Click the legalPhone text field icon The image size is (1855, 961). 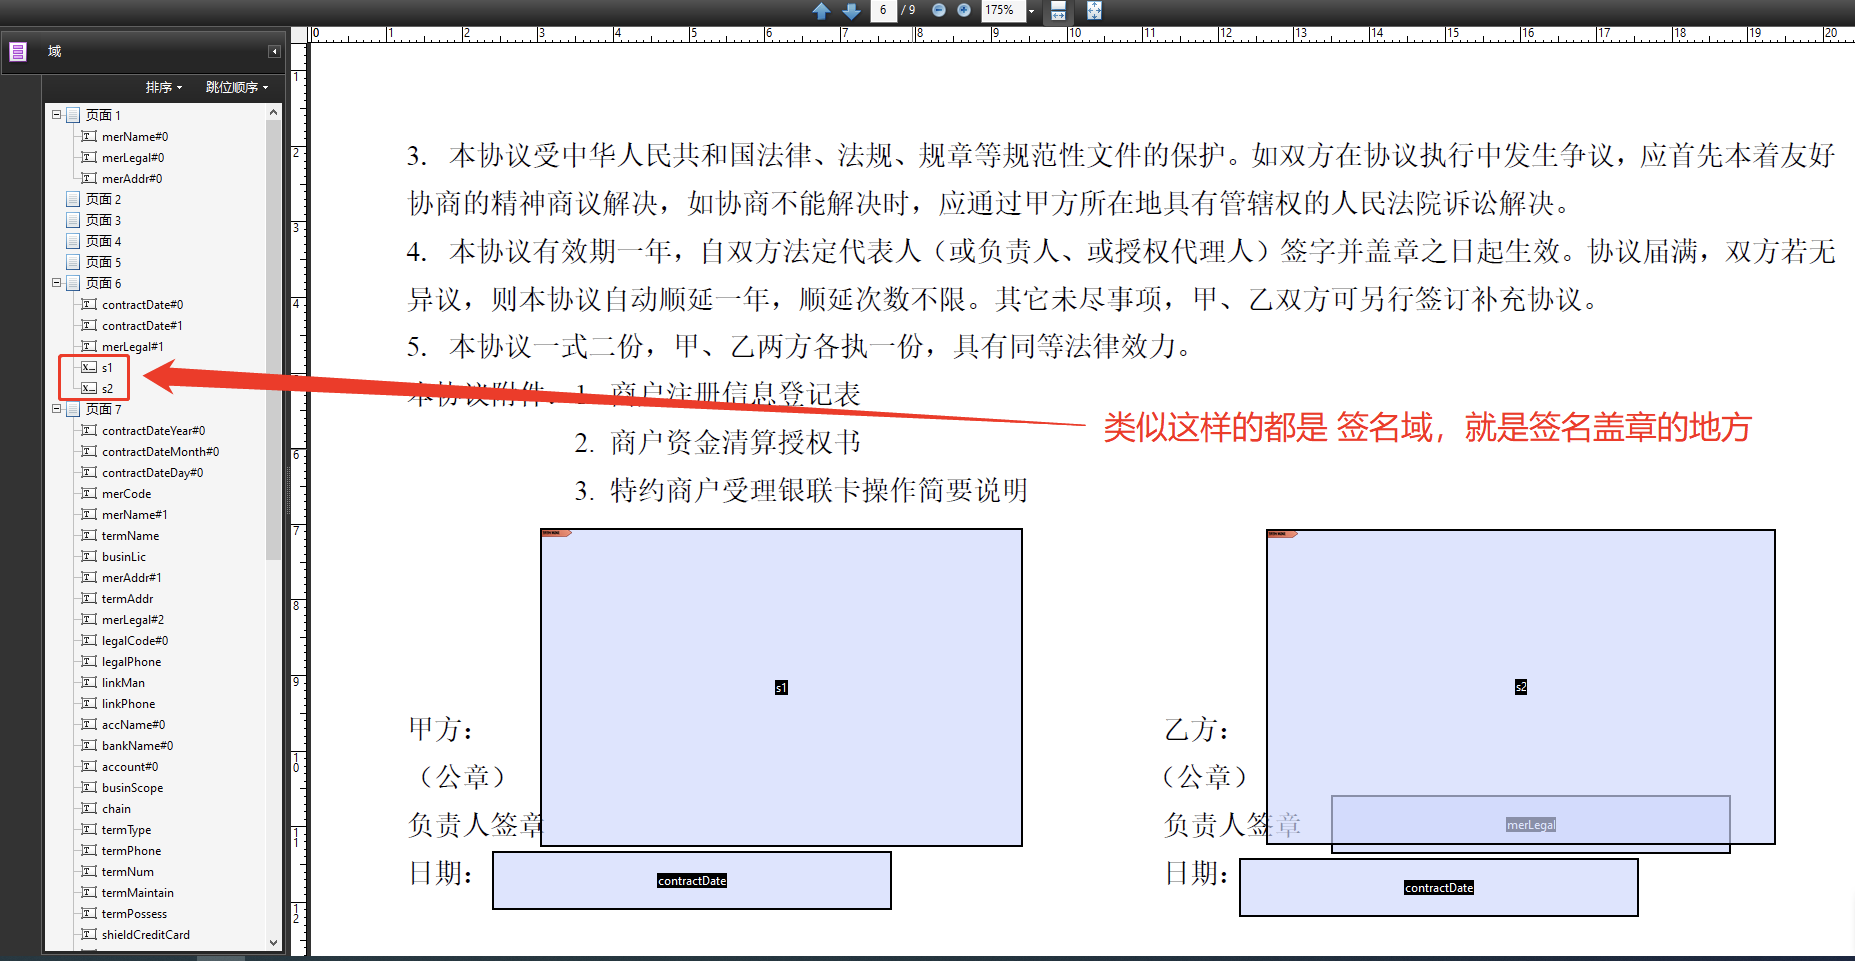tap(89, 662)
